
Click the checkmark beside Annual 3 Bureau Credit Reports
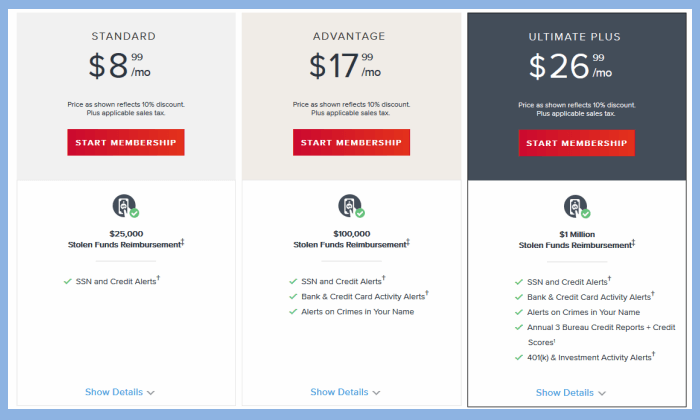[519, 328]
